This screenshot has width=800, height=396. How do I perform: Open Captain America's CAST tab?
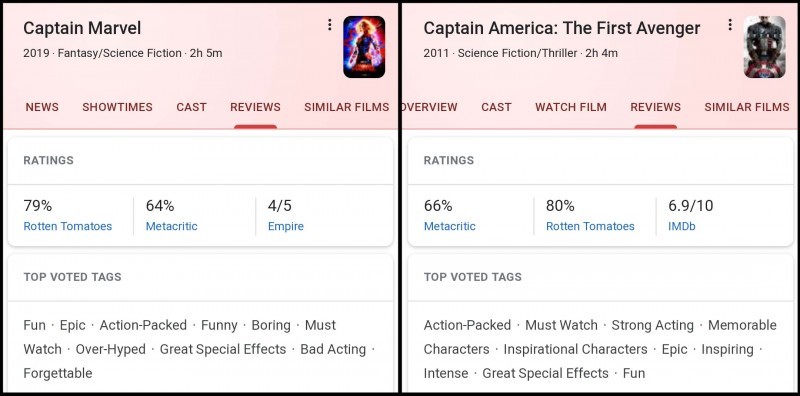click(496, 107)
